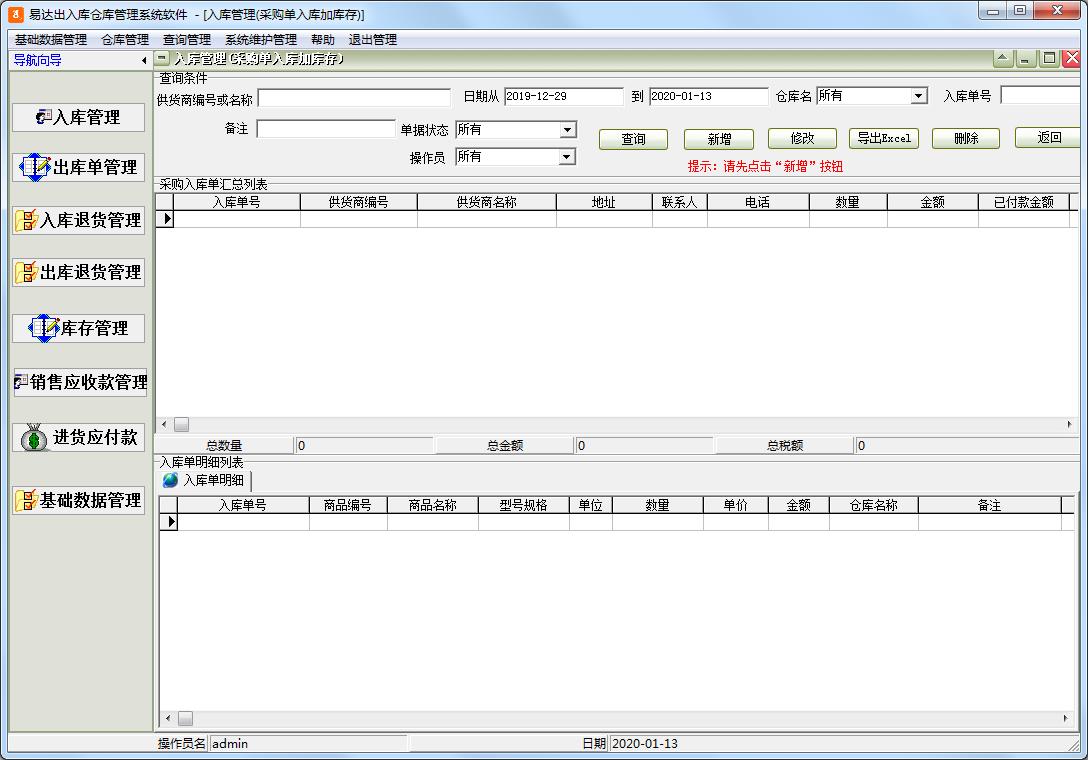Open the 基础数据管理 menu
Screen dimensions: 1088x760
click(x=51, y=40)
